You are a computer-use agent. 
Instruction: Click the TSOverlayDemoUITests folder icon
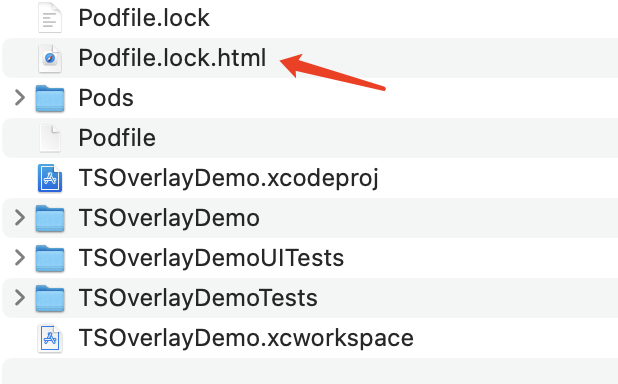[x=50, y=258]
